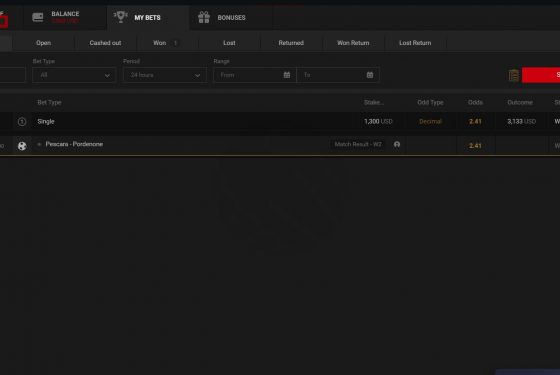Show Cashed out bets
Viewport: 560px width, 375px height.
[x=105, y=43]
